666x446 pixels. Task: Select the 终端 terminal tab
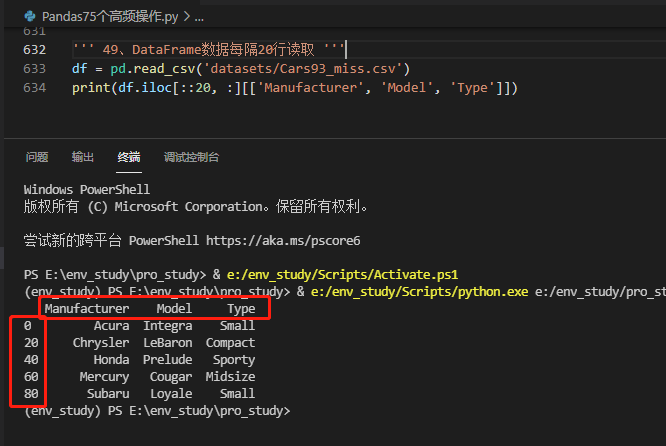coord(129,157)
